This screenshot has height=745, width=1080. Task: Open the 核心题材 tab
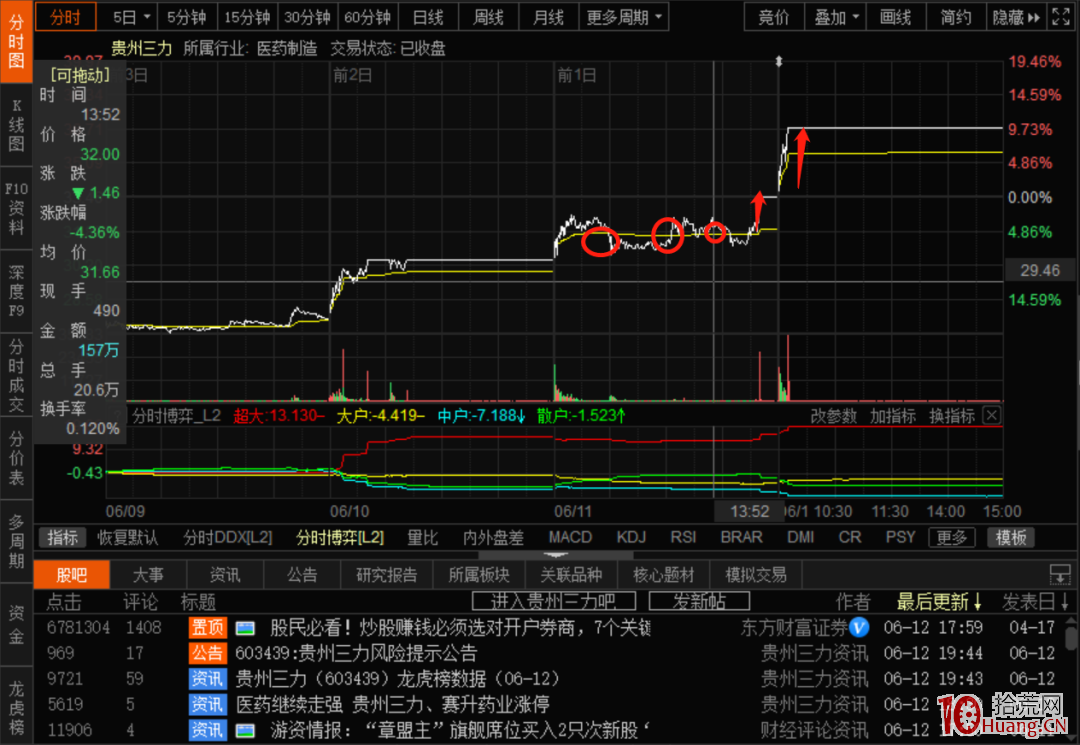(x=663, y=575)
